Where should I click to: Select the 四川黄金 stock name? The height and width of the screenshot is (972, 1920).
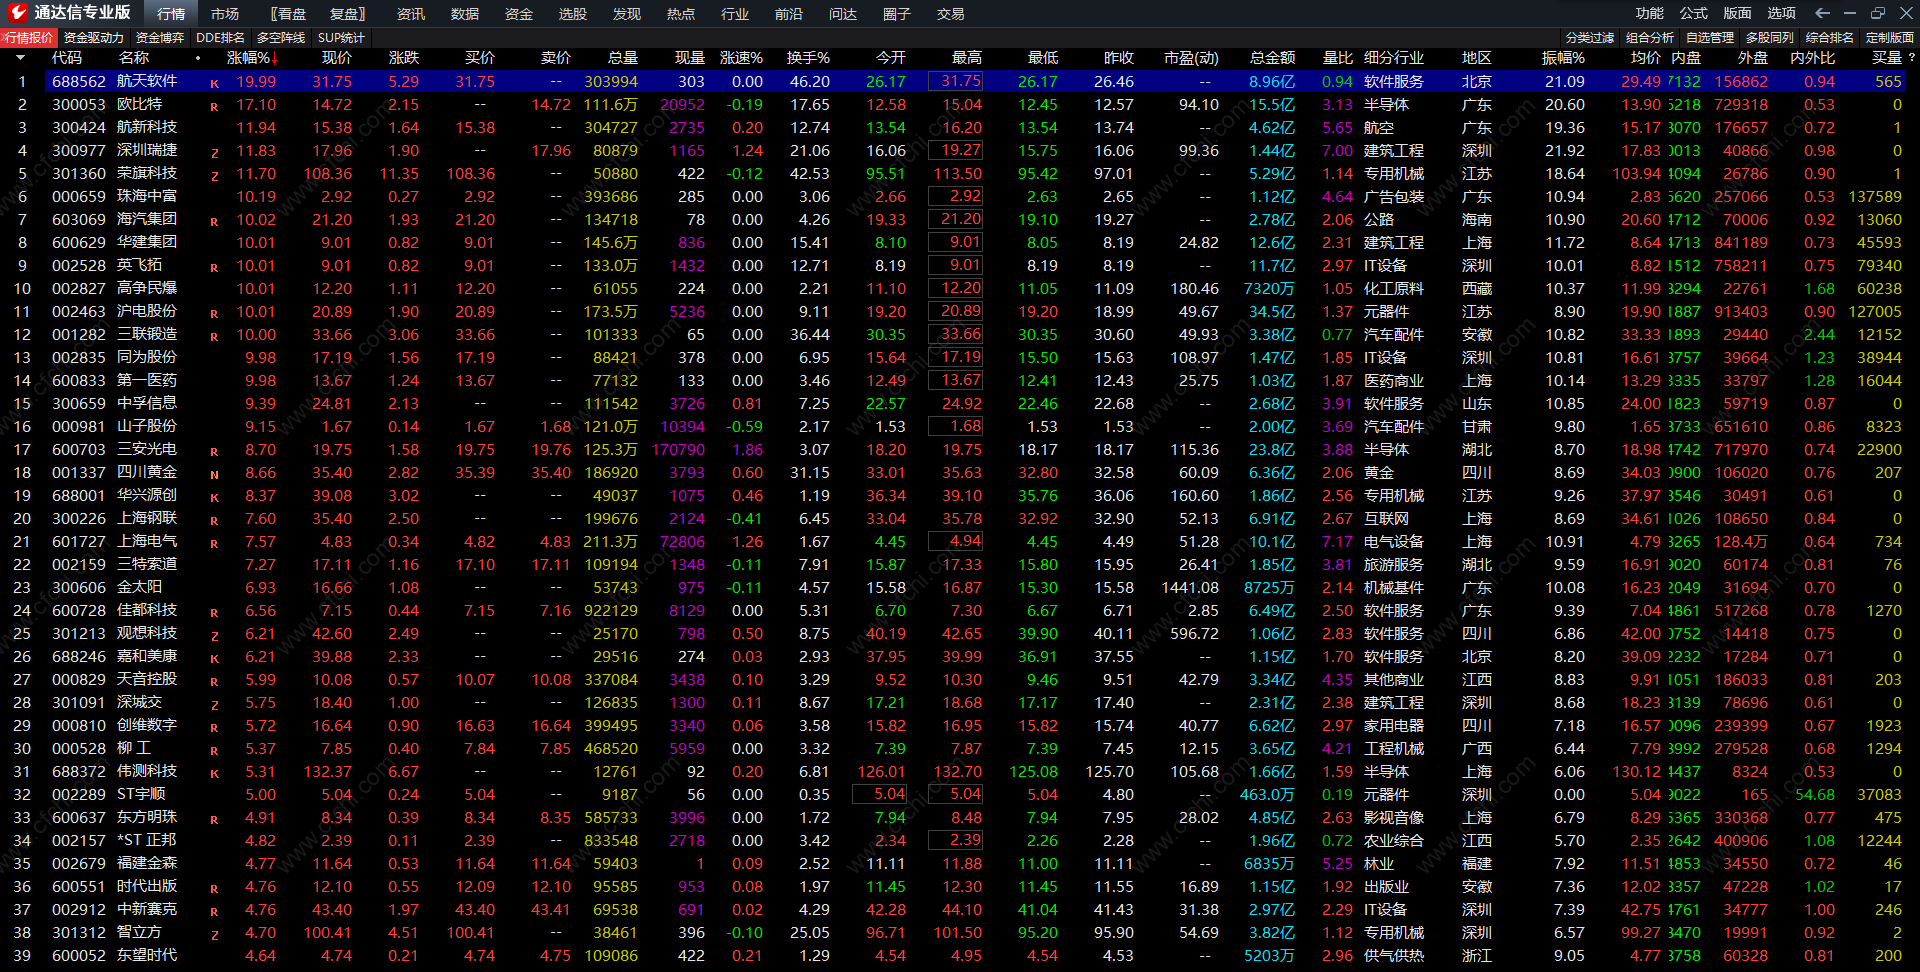click(147, 472)
